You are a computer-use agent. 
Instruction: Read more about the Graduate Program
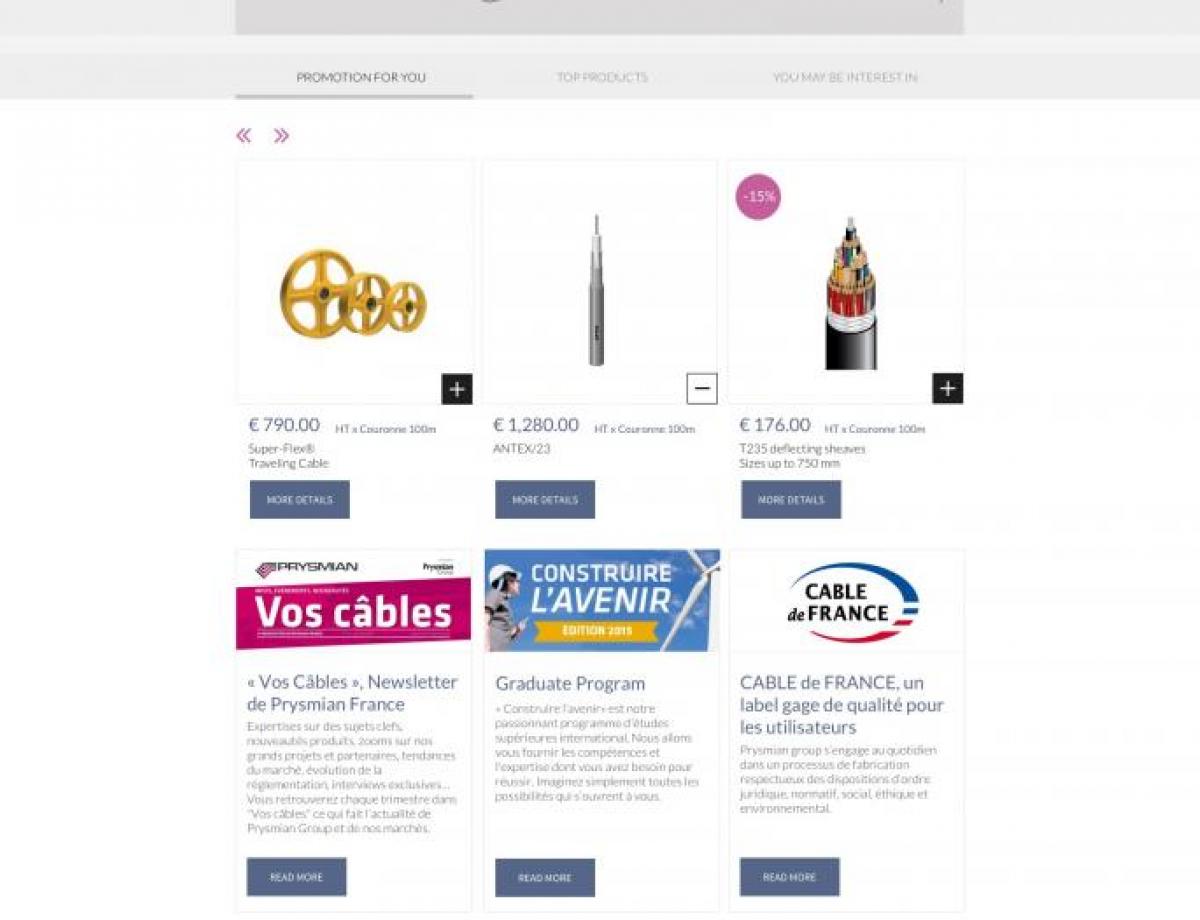(x=545, y=877)
